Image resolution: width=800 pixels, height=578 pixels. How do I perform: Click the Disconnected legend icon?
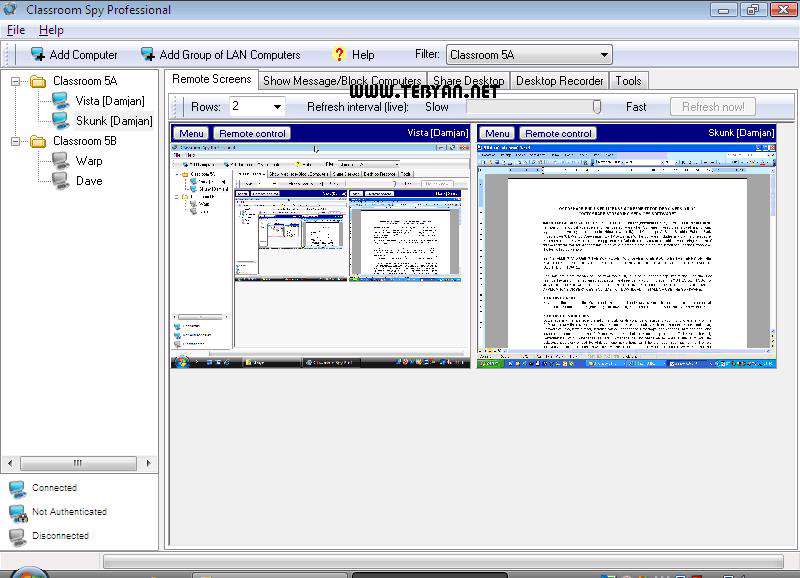pyautogui.click(x=16, y=535)
